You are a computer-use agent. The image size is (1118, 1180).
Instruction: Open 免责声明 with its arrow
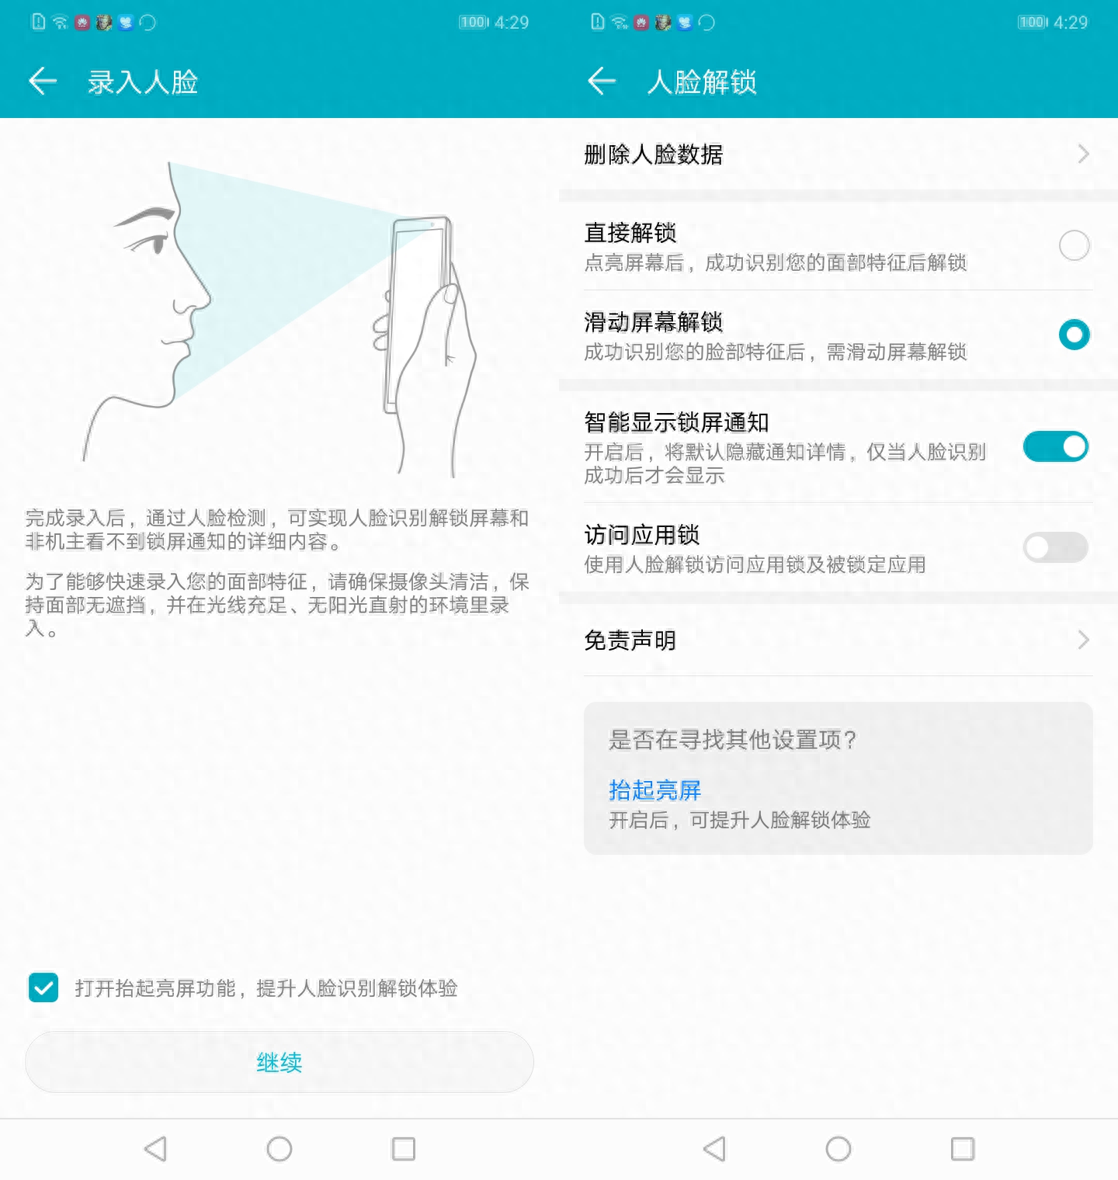tap(1085, 640)
